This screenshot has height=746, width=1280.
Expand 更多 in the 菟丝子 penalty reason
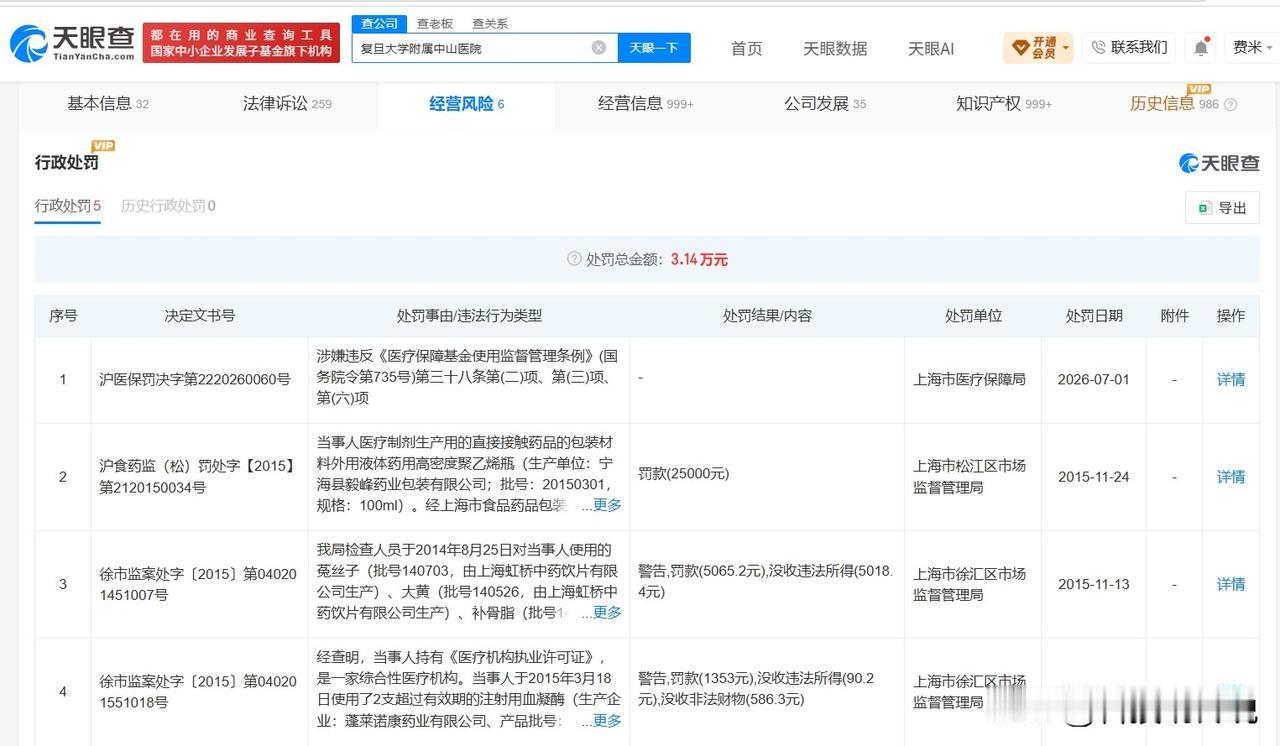click(607, 612)
